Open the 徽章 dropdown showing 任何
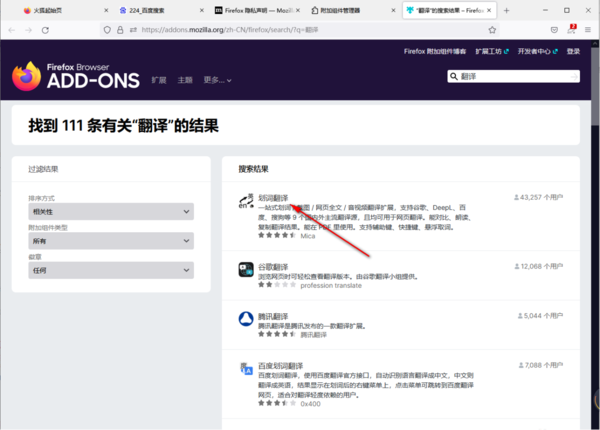This screenshot has height=430, width=600. [111, 270]
